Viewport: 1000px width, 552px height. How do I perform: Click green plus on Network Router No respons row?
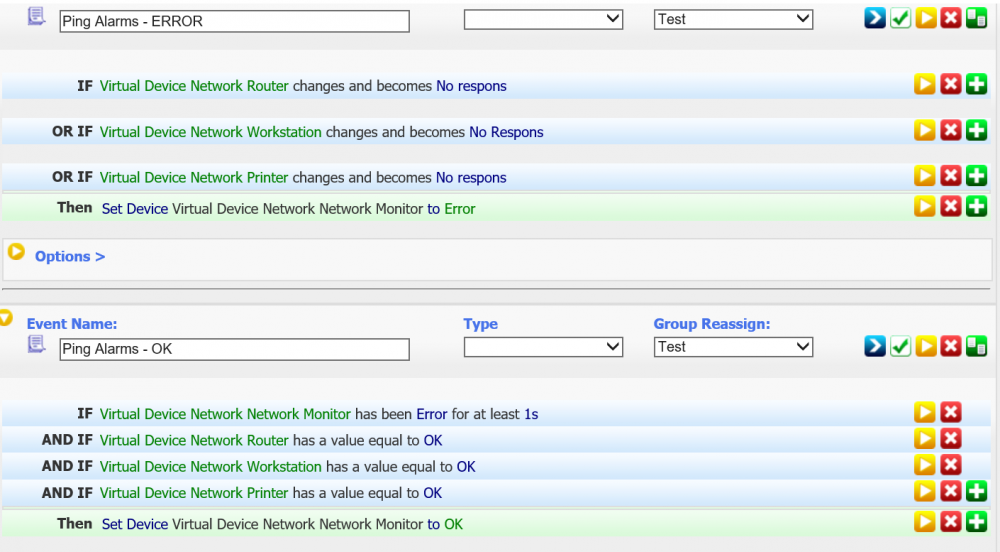[977, 85]
